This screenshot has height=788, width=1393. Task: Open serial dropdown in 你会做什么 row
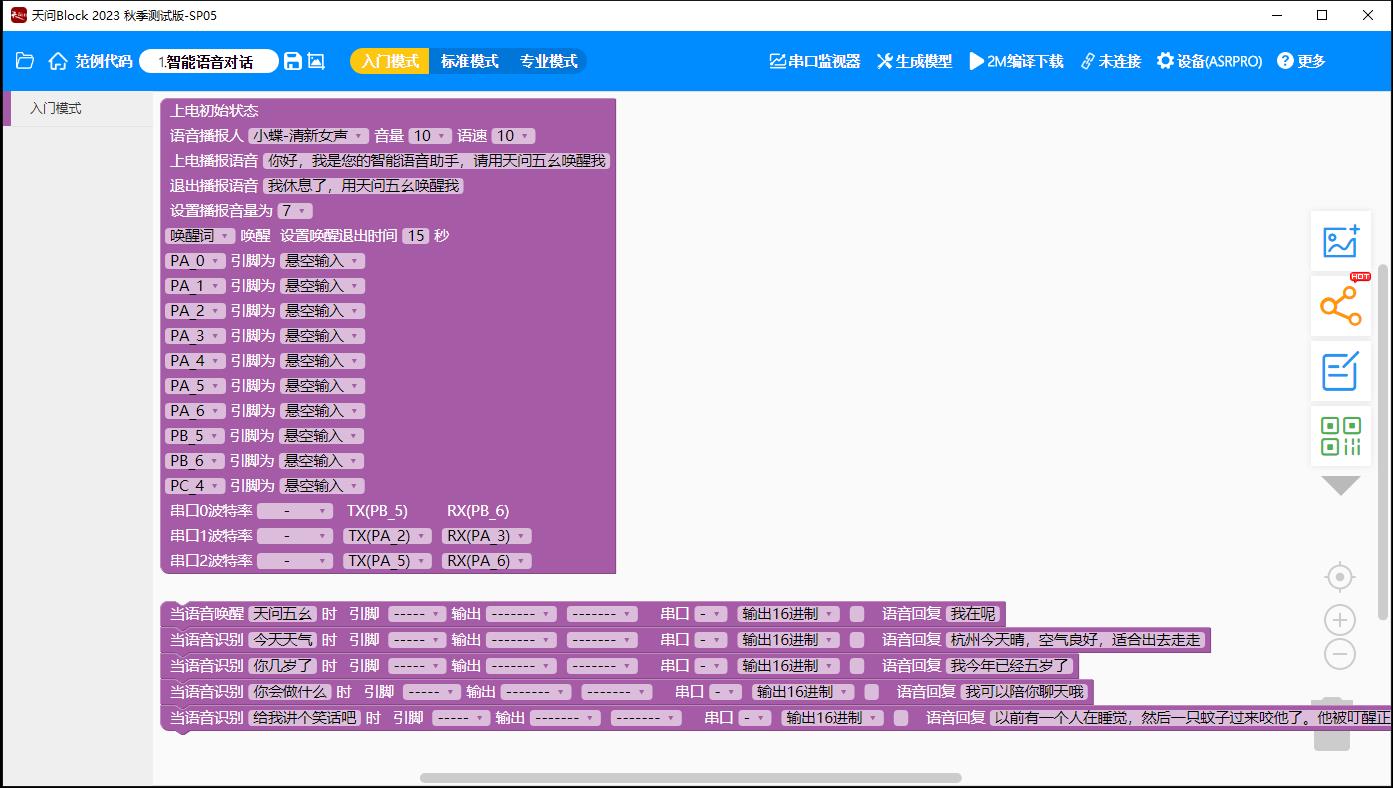click(x=726, y=691)
